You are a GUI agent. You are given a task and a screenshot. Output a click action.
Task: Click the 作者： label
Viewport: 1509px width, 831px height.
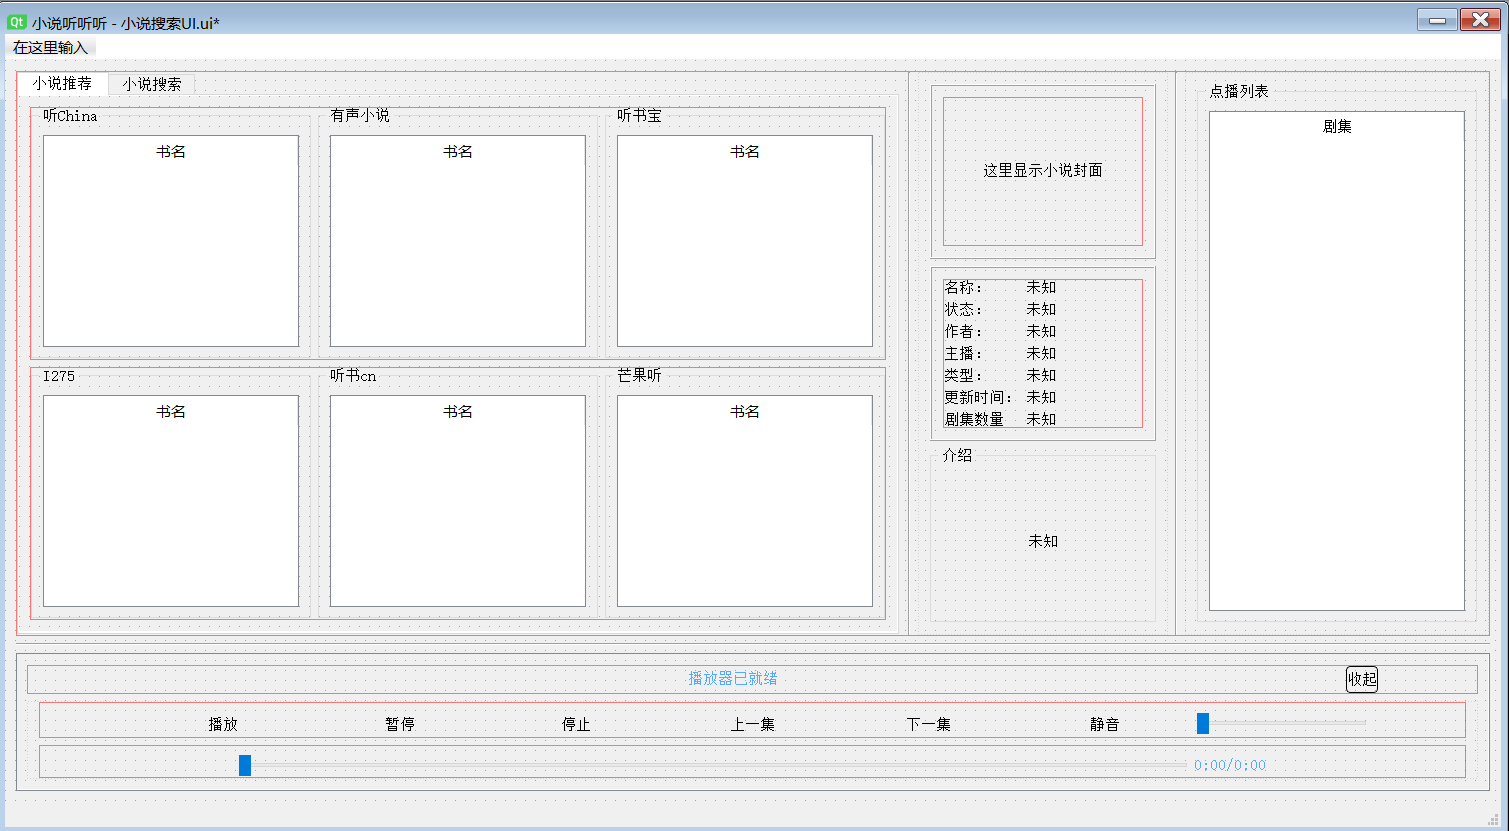click(x=964, y=331)
